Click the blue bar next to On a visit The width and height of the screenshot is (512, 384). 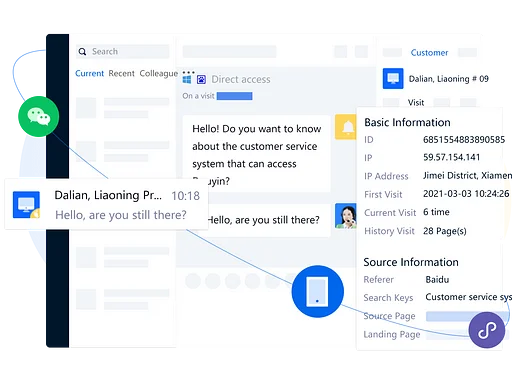click(x=234, y=96)
